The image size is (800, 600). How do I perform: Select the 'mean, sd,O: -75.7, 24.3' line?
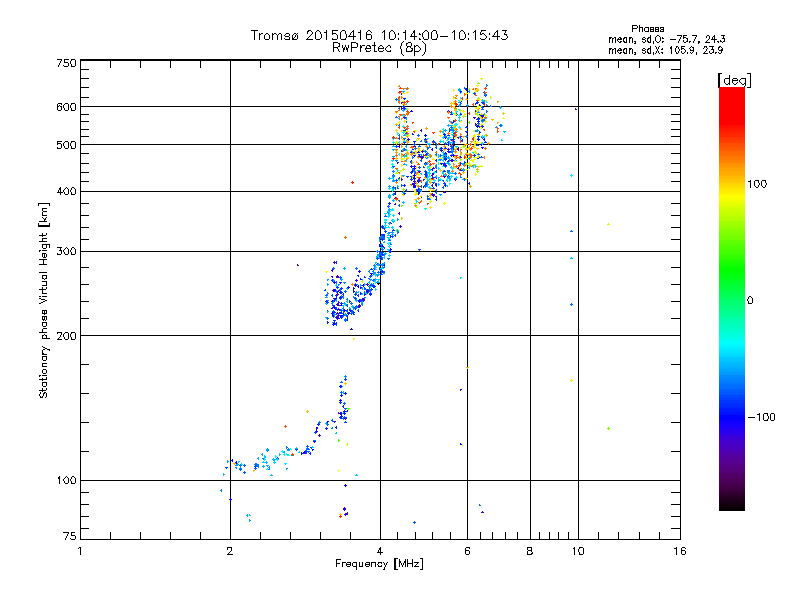(x=666, y=39)
